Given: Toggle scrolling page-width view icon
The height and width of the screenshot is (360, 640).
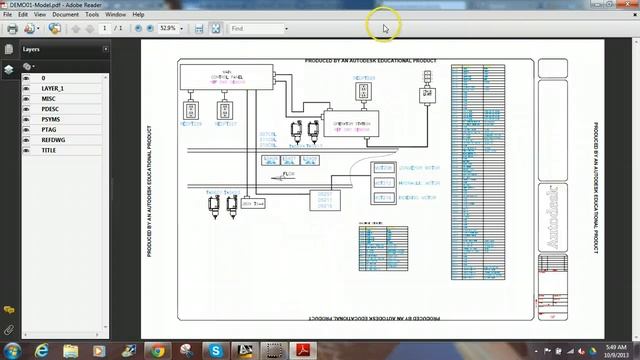Looking at the screenshot, I should click(x=199, y=29).
